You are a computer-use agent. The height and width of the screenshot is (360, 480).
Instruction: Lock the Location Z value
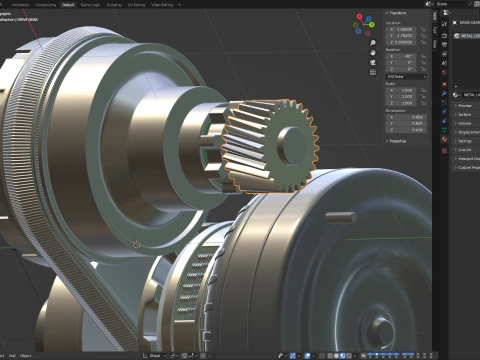pyautogui.click(x=423, y=42)
